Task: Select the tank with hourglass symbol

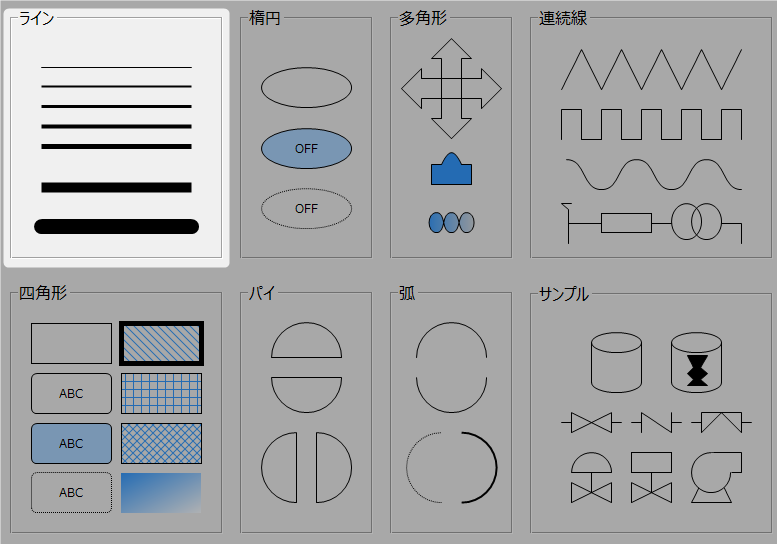Action: pyautogui.click(x=696, y=362)
